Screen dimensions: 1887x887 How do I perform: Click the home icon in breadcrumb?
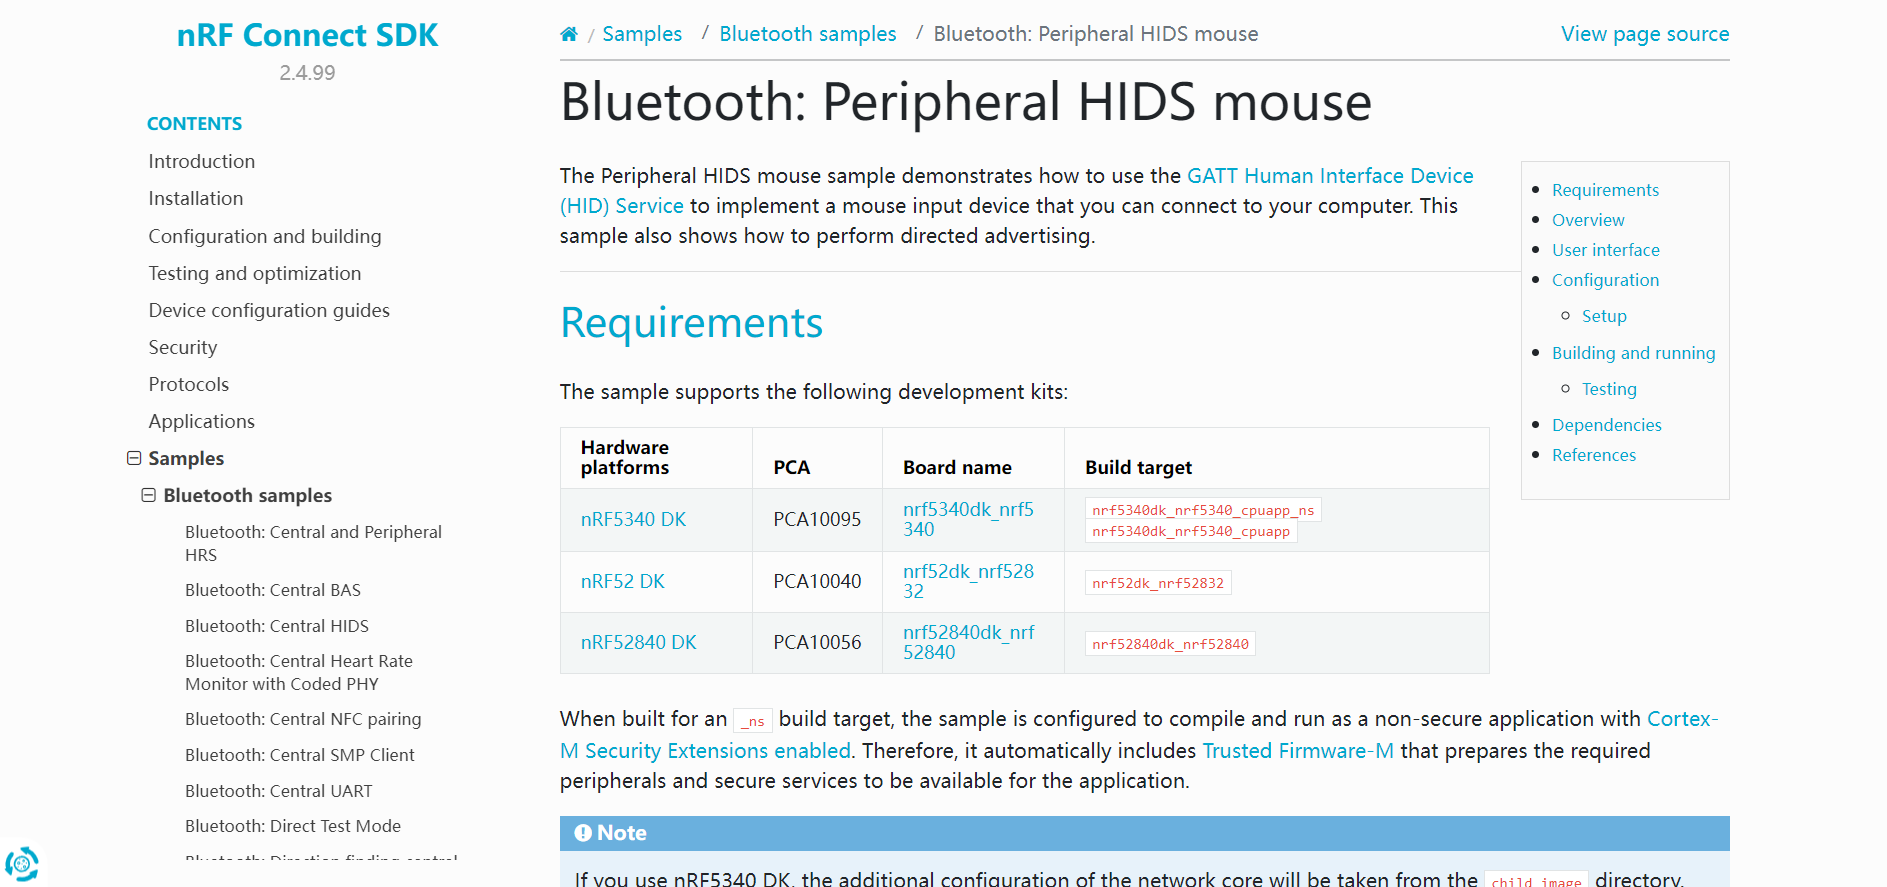[569, 34]
